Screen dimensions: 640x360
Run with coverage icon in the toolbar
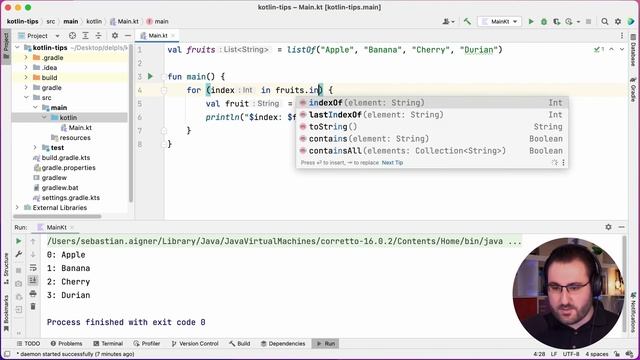(x=556, y=22)
